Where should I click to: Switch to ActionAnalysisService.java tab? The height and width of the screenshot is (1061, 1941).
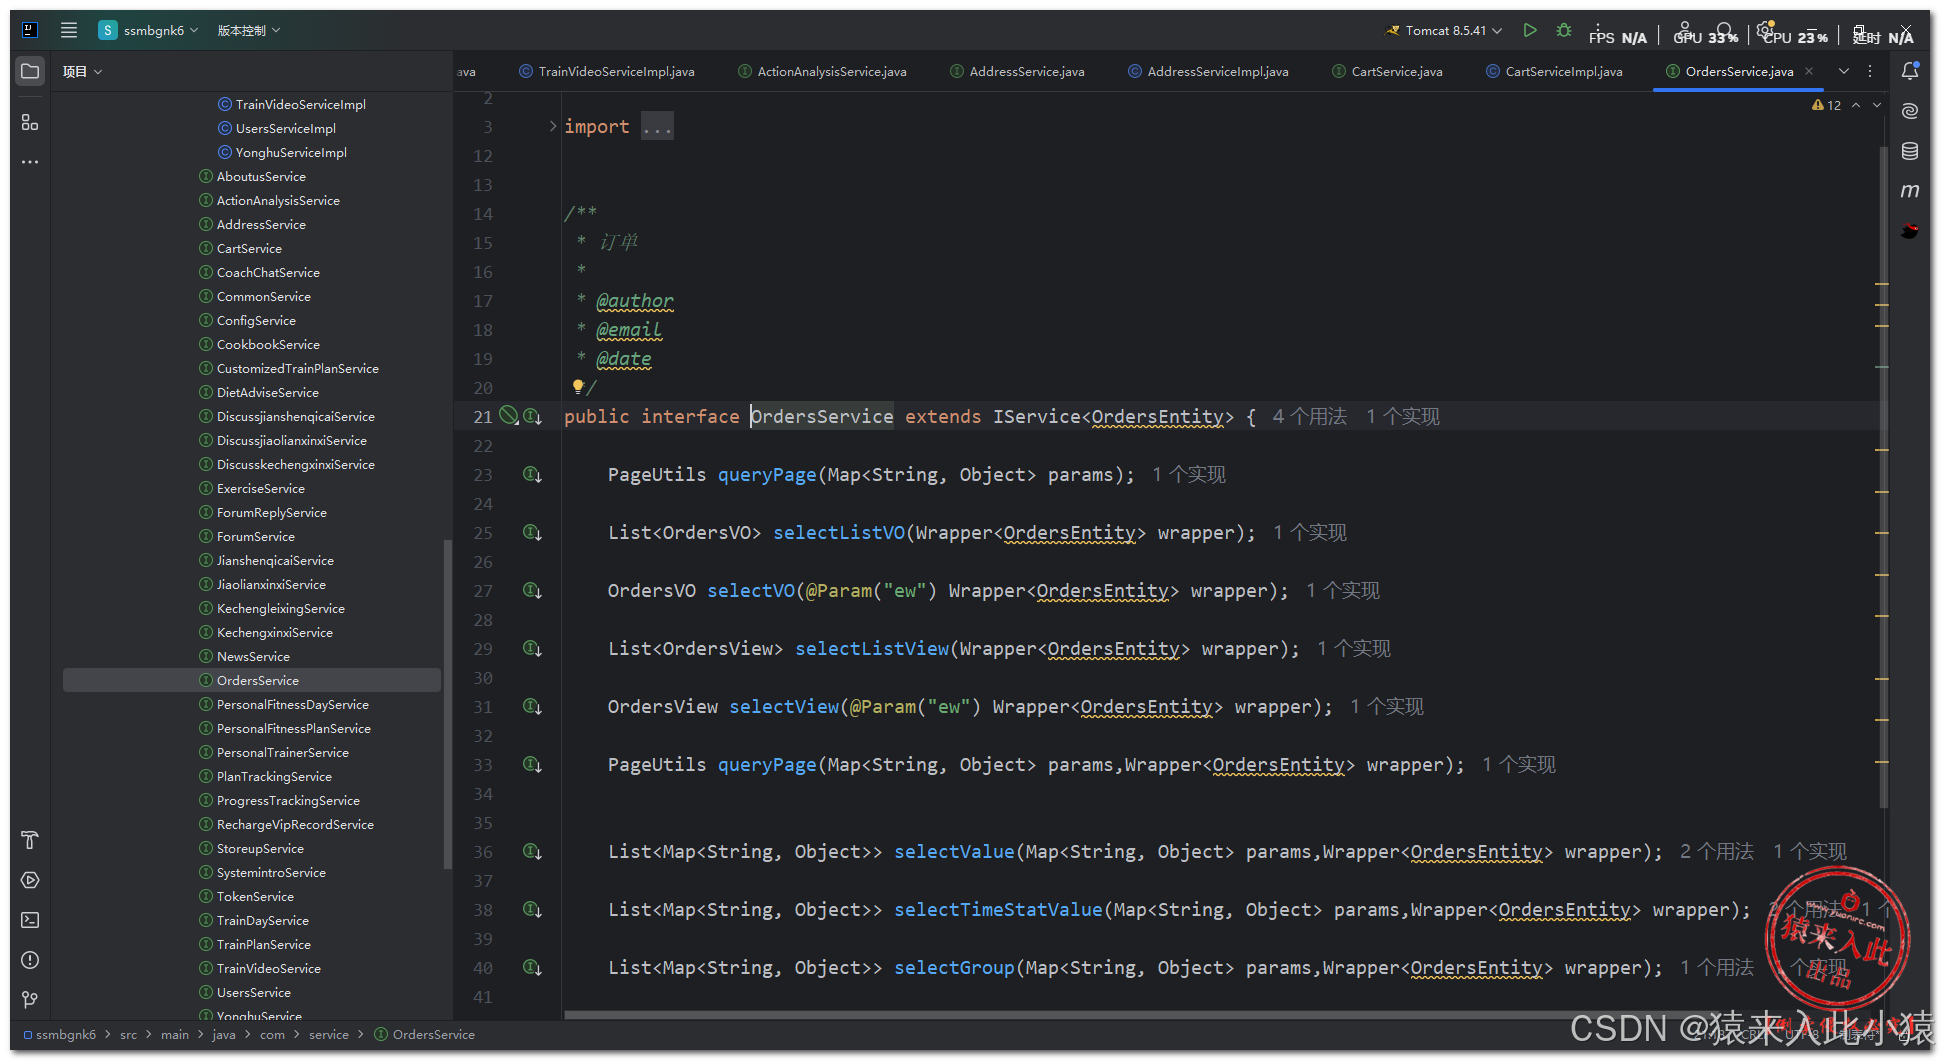[x=822, y=71]
